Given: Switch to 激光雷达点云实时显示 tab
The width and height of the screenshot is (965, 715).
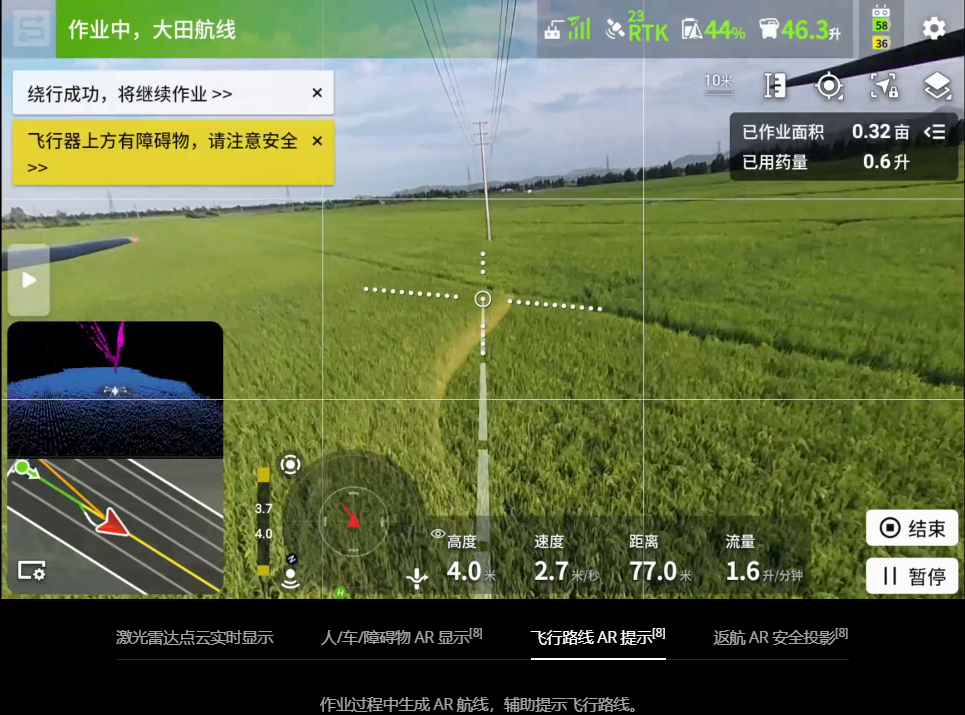Looking at the screenshot, I should (194, 637).
